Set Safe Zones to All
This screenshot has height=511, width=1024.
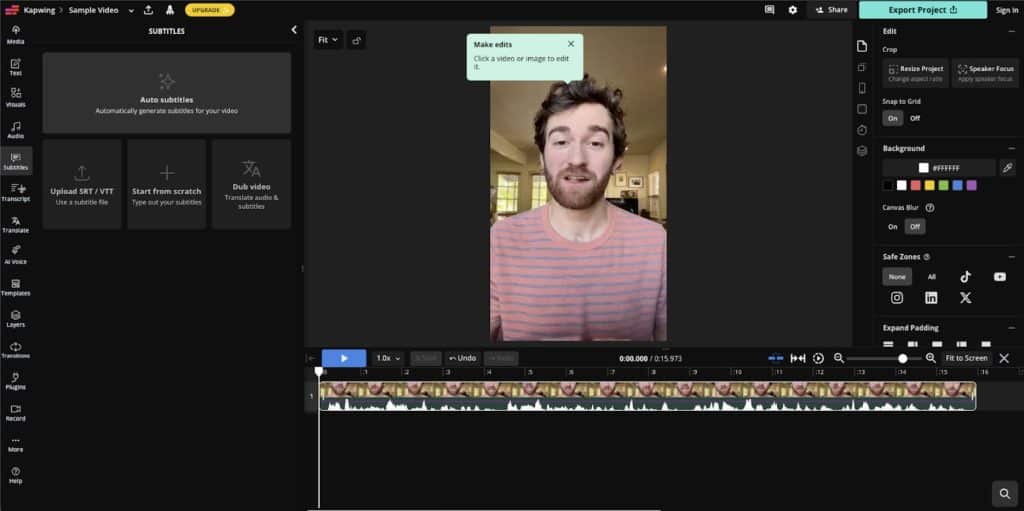(x=931, y=276)
